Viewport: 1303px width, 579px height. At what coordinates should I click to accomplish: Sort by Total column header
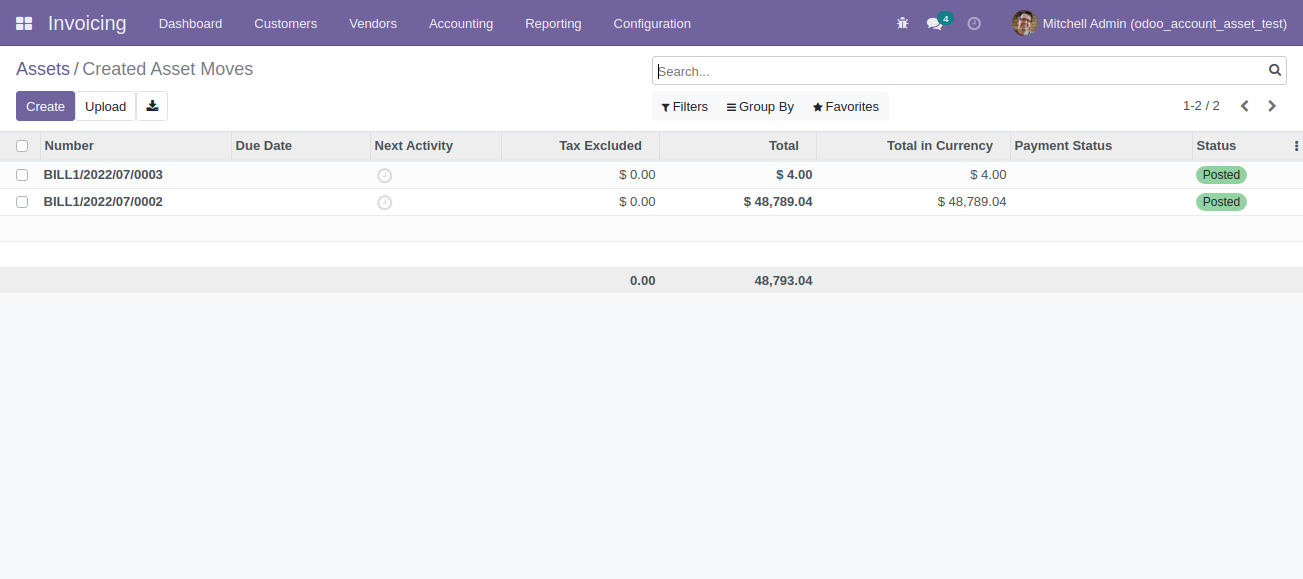click(x=738, y=146)
